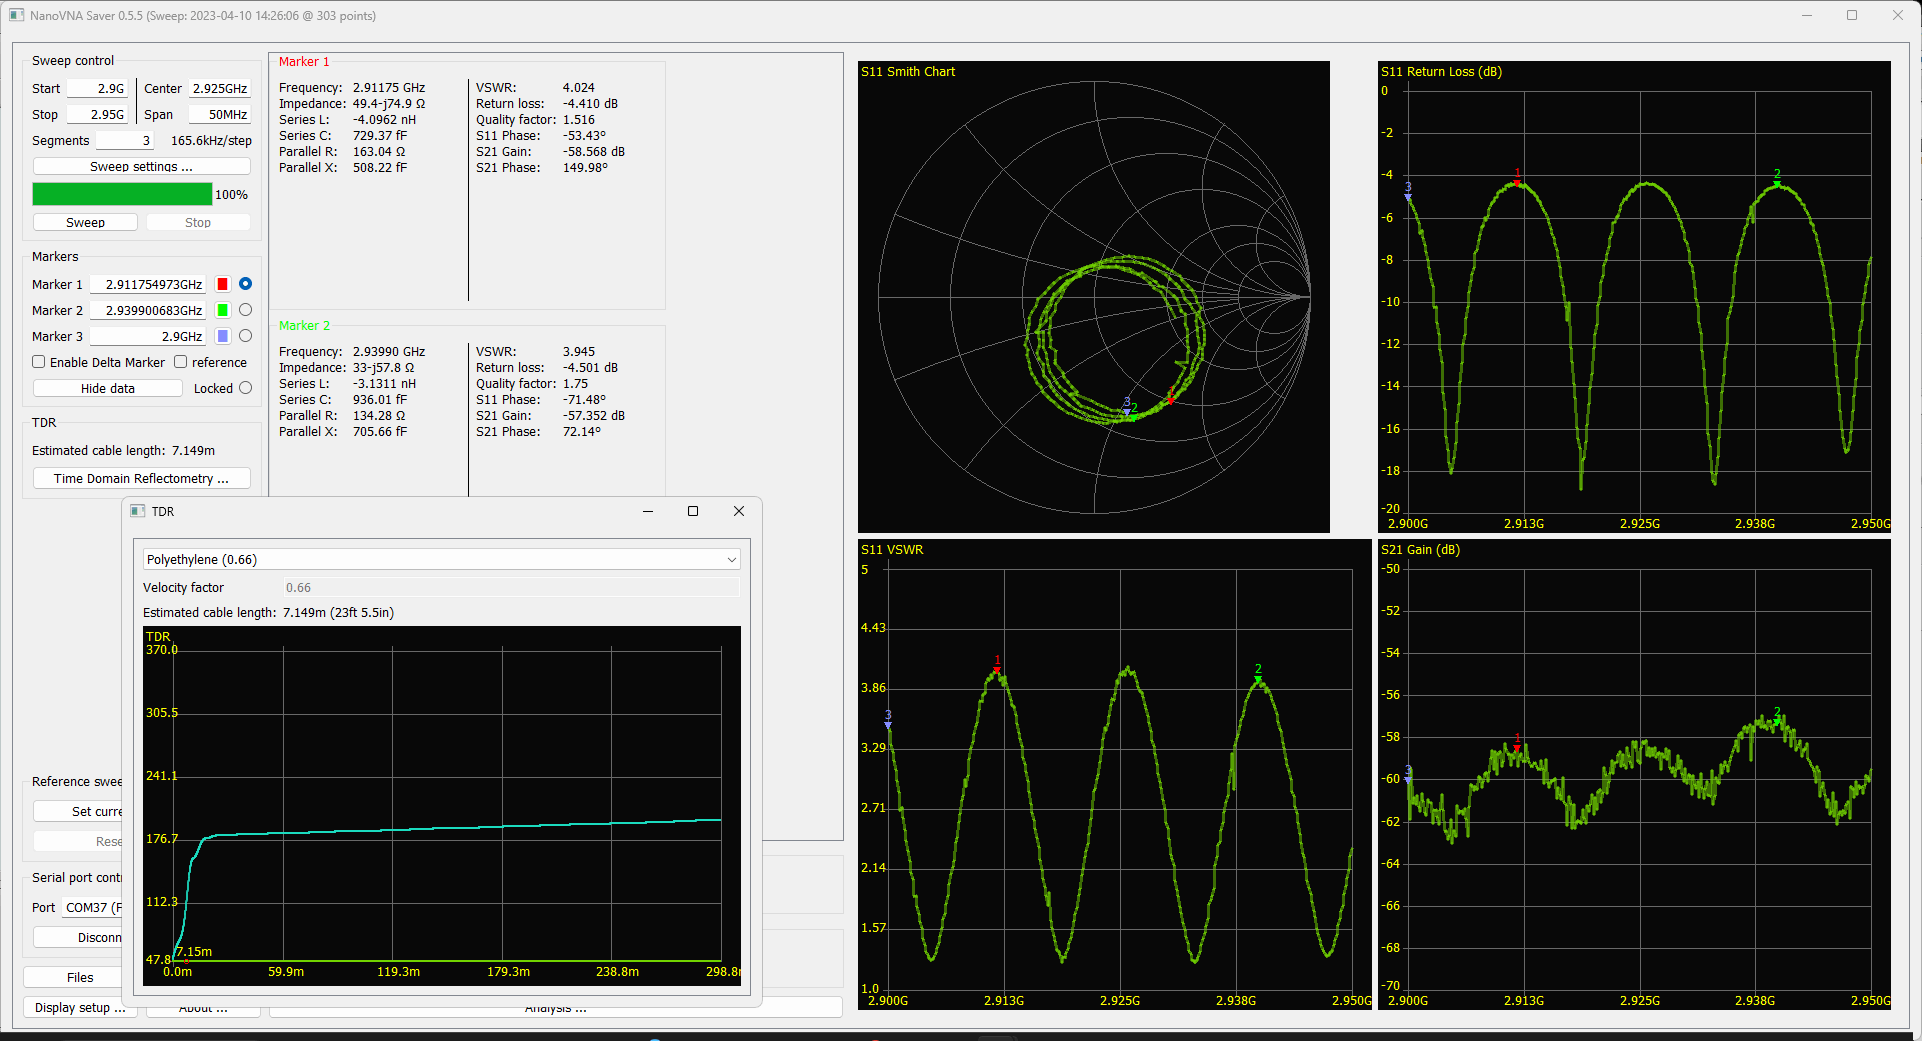1922x1041 pixels.
Task: Click marker 2 on the VSWR chart
Action: point(1258,676)
